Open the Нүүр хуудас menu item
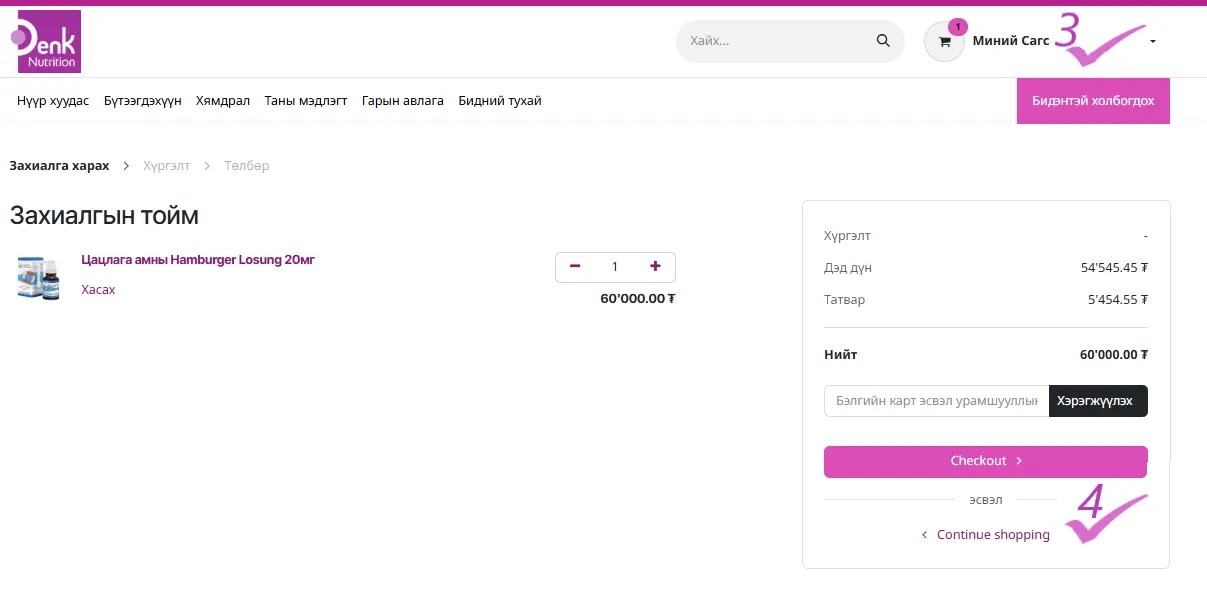Screen dimensions: 1207x613 click(x=53, y=101)
